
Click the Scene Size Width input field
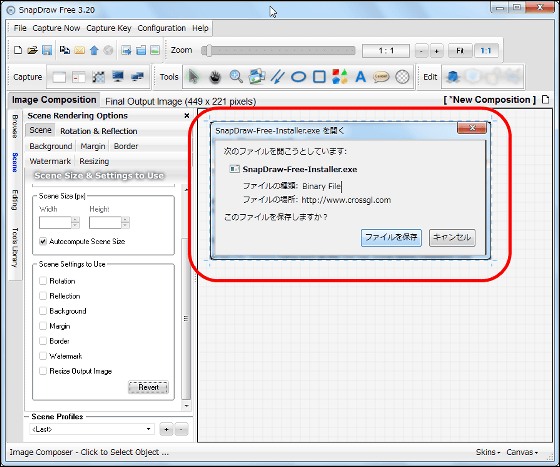[x=55, y=222]
